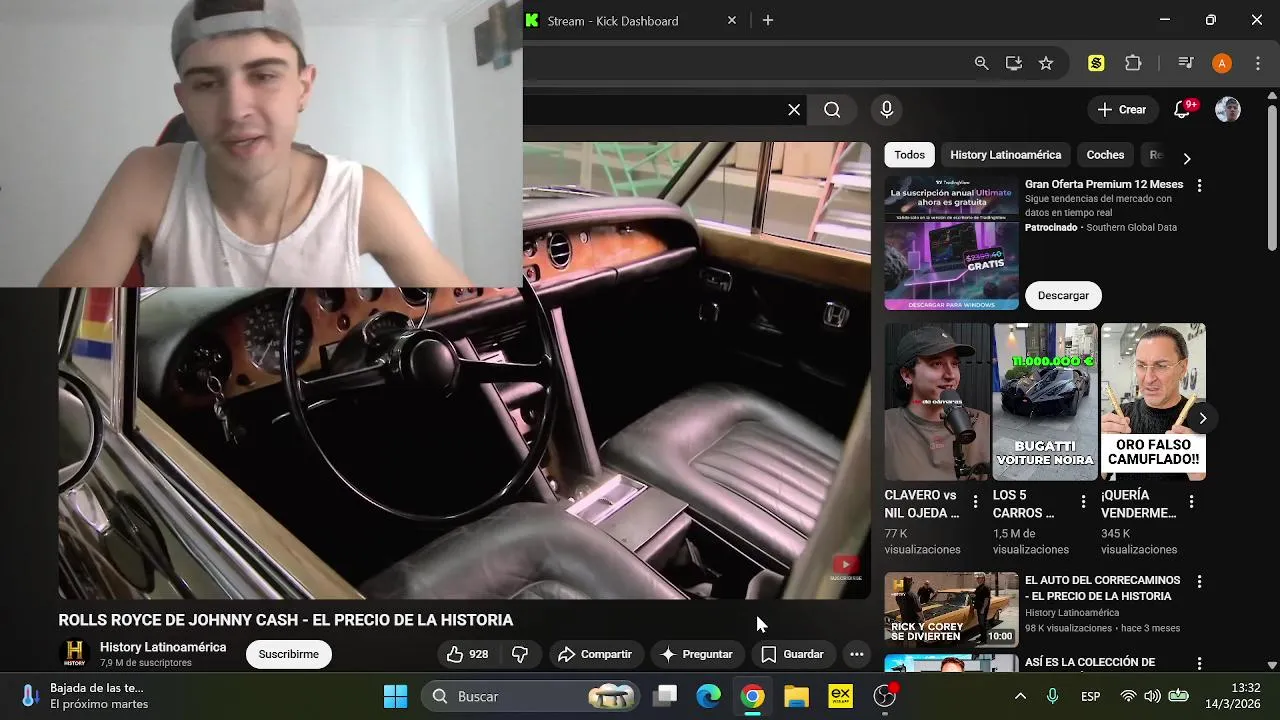Image resolution: width=1280 pixels, height=720 pixels.
Task: Open EL AUTO DEL CORRECAMINOS video thumbnail
Action: (x=951, y=609)
